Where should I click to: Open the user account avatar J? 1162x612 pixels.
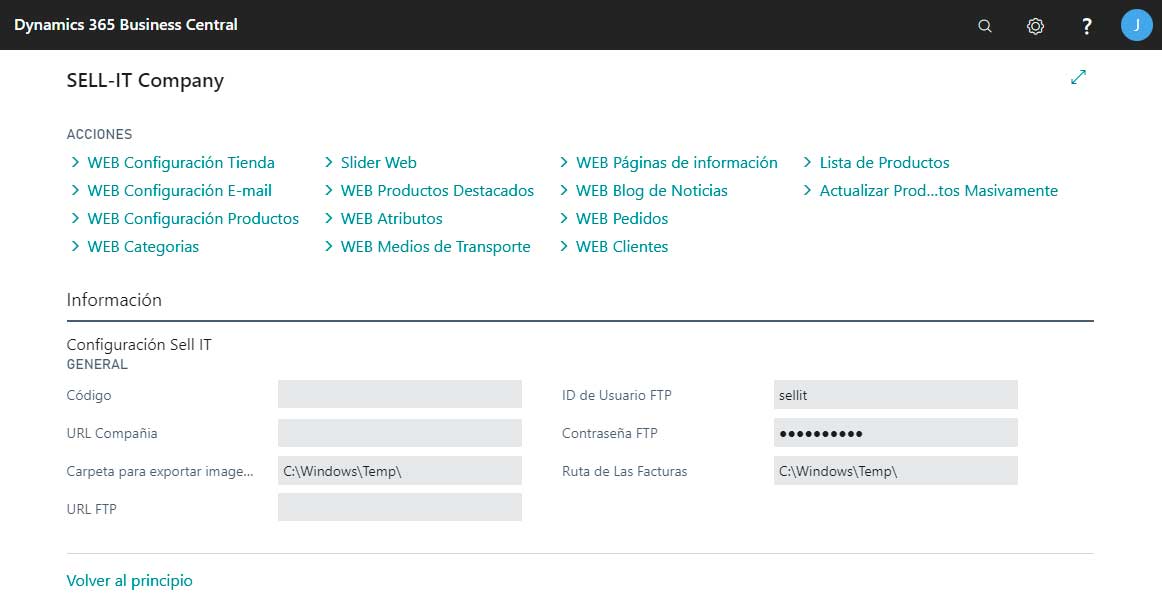[1136, 25]
